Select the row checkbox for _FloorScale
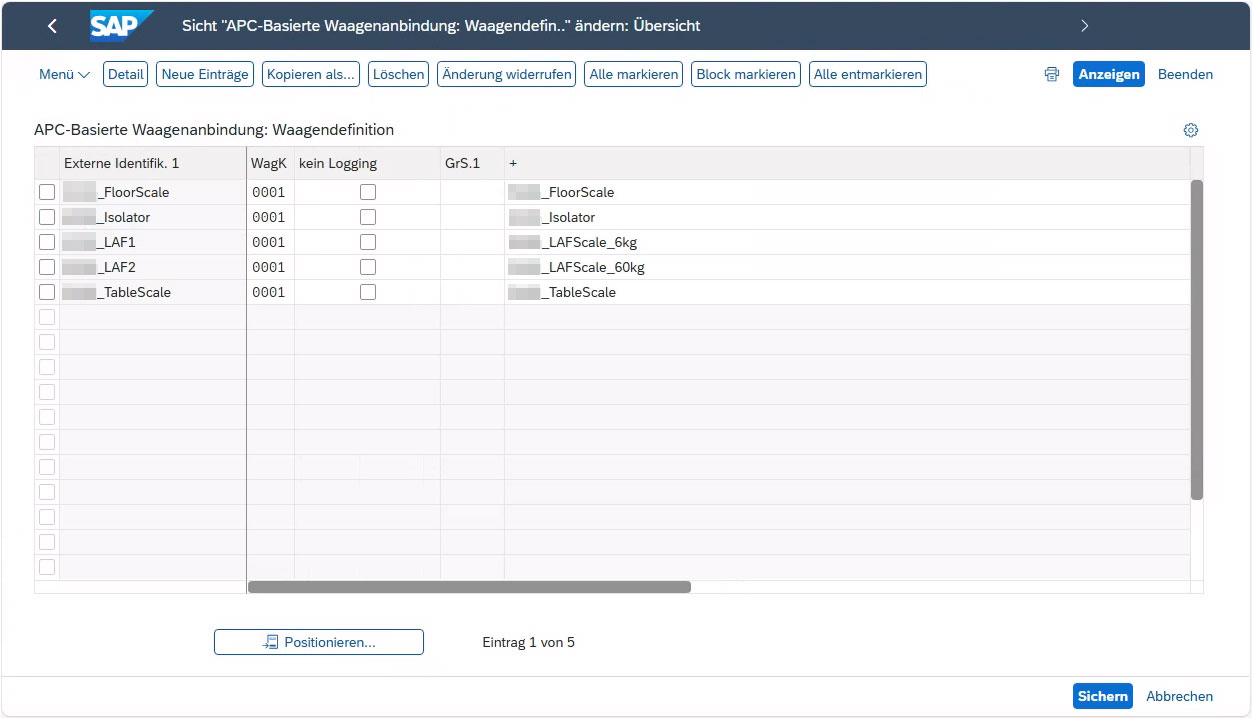1253x719 pixels. point(47,192)
